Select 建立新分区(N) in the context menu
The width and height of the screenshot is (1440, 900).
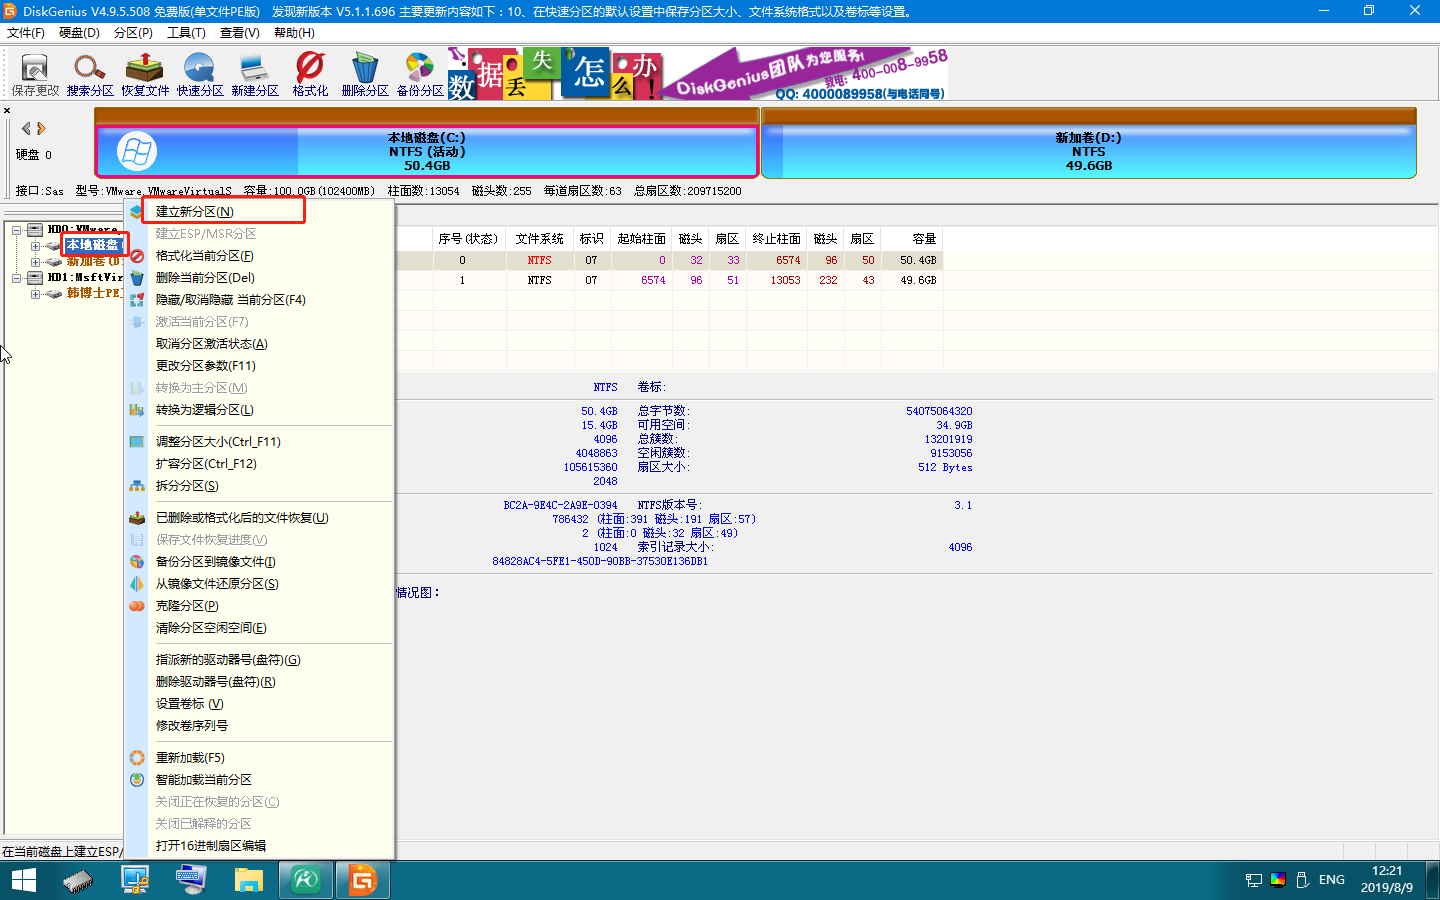pyautogui.click(x=195, y=211)
